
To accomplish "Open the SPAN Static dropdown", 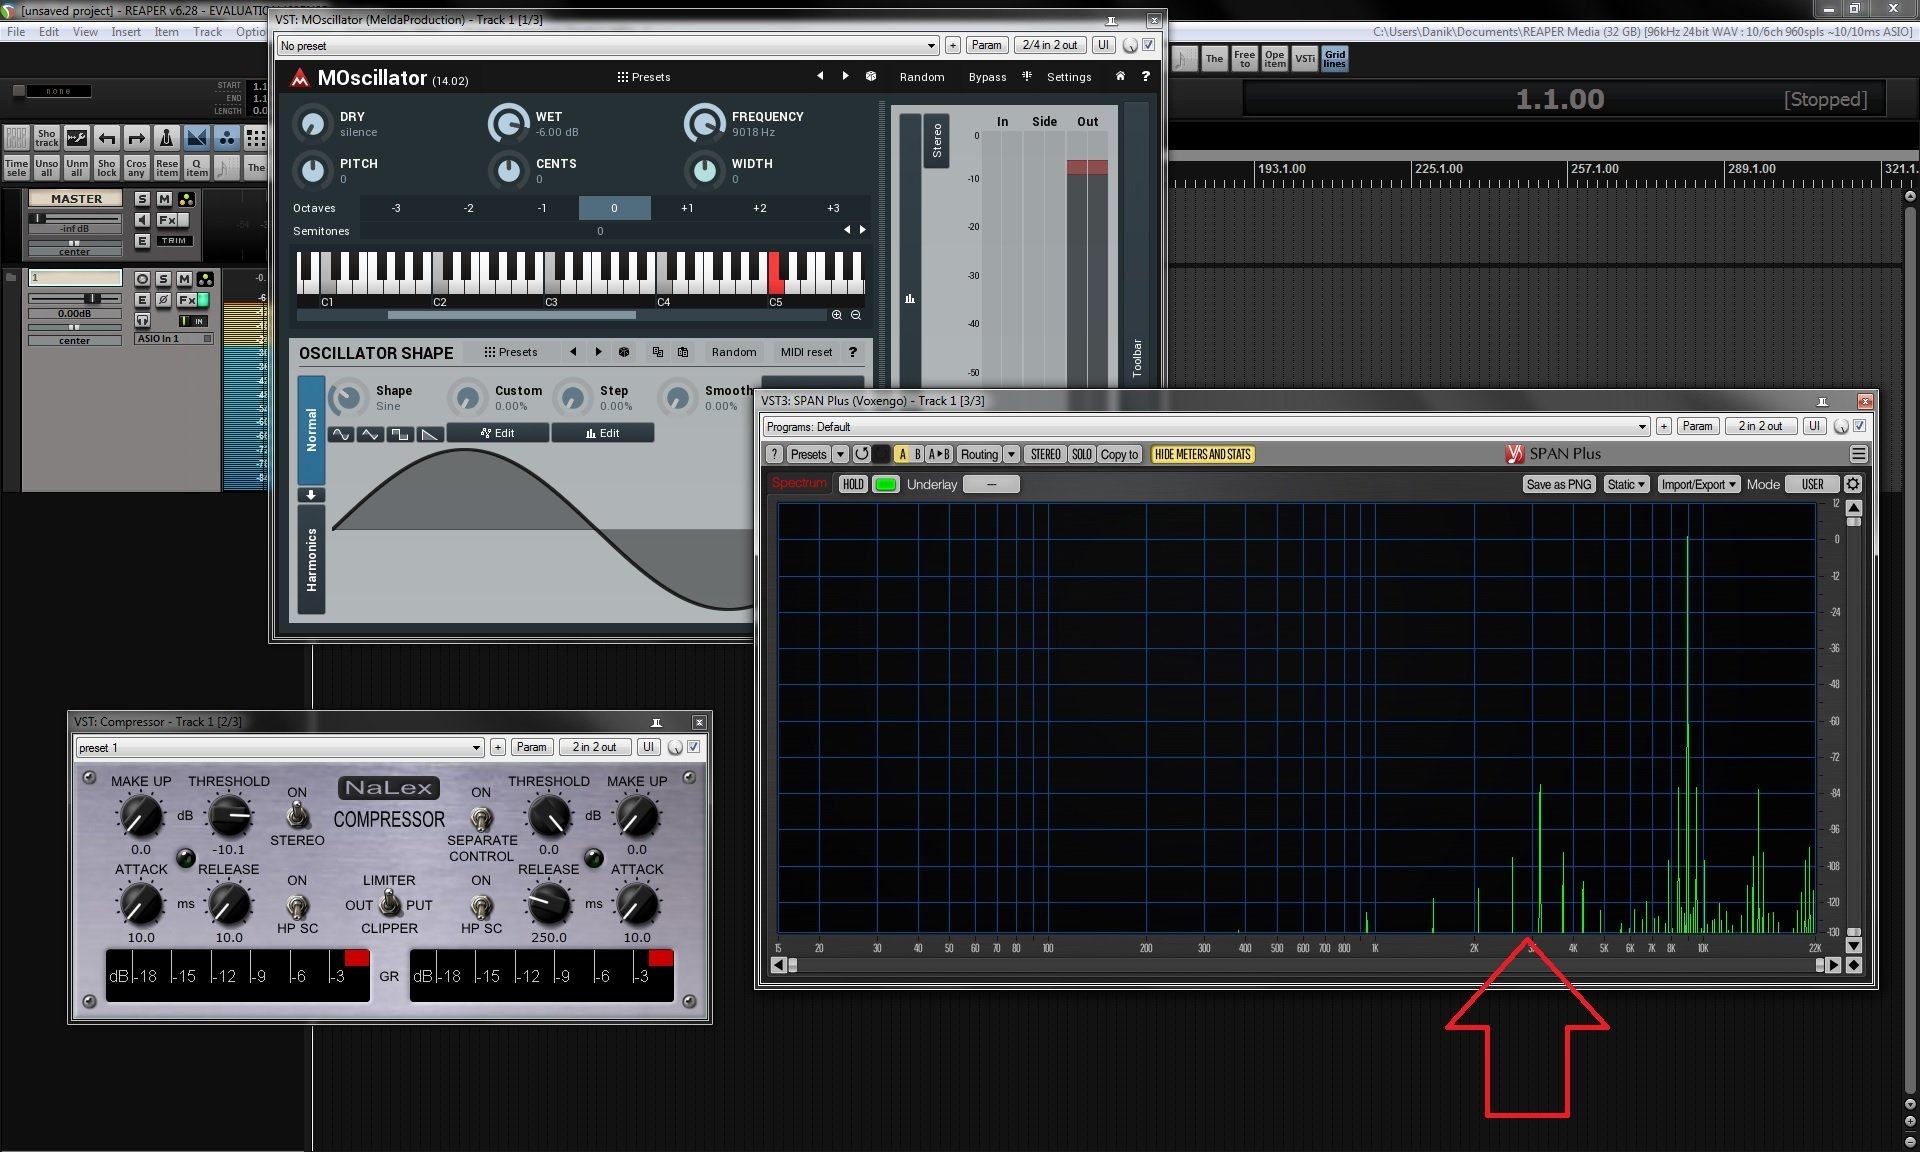I will (x=1626, y=484).
